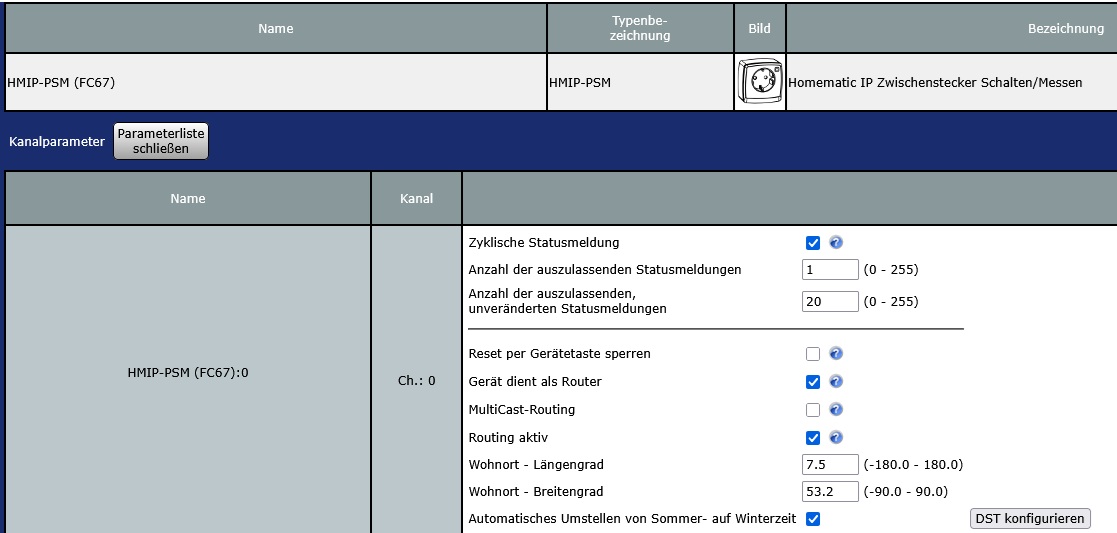Select the Wohnort Breitengrad input field
The width and height of the screenshot is (1117, 533).
(x=830, y=492)
